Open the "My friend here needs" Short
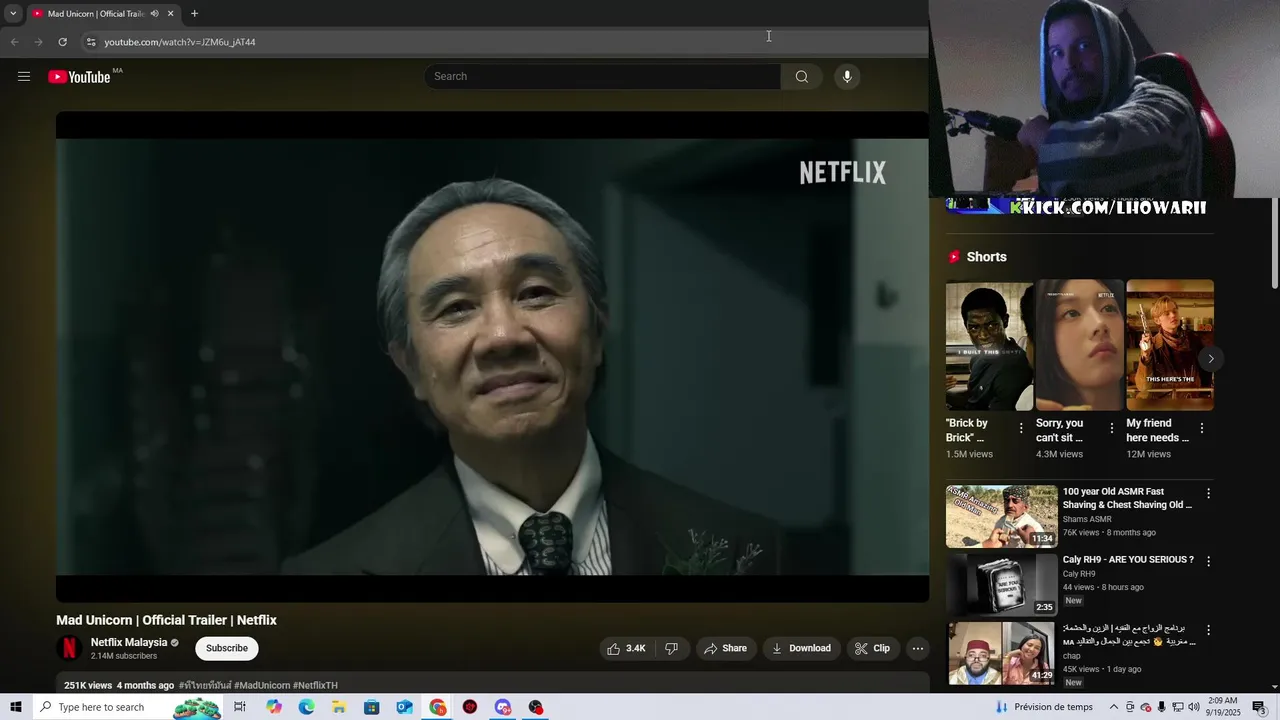1280x720 pixels. [x=1170, y=345]
